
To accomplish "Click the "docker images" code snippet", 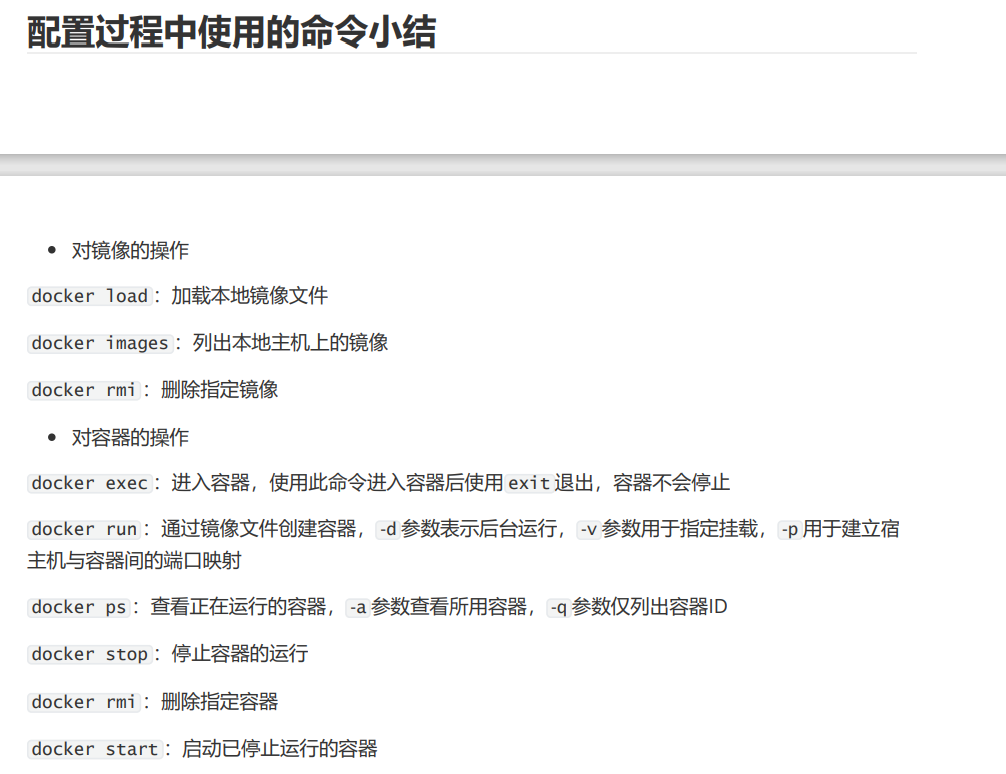I will coord(100,343).
